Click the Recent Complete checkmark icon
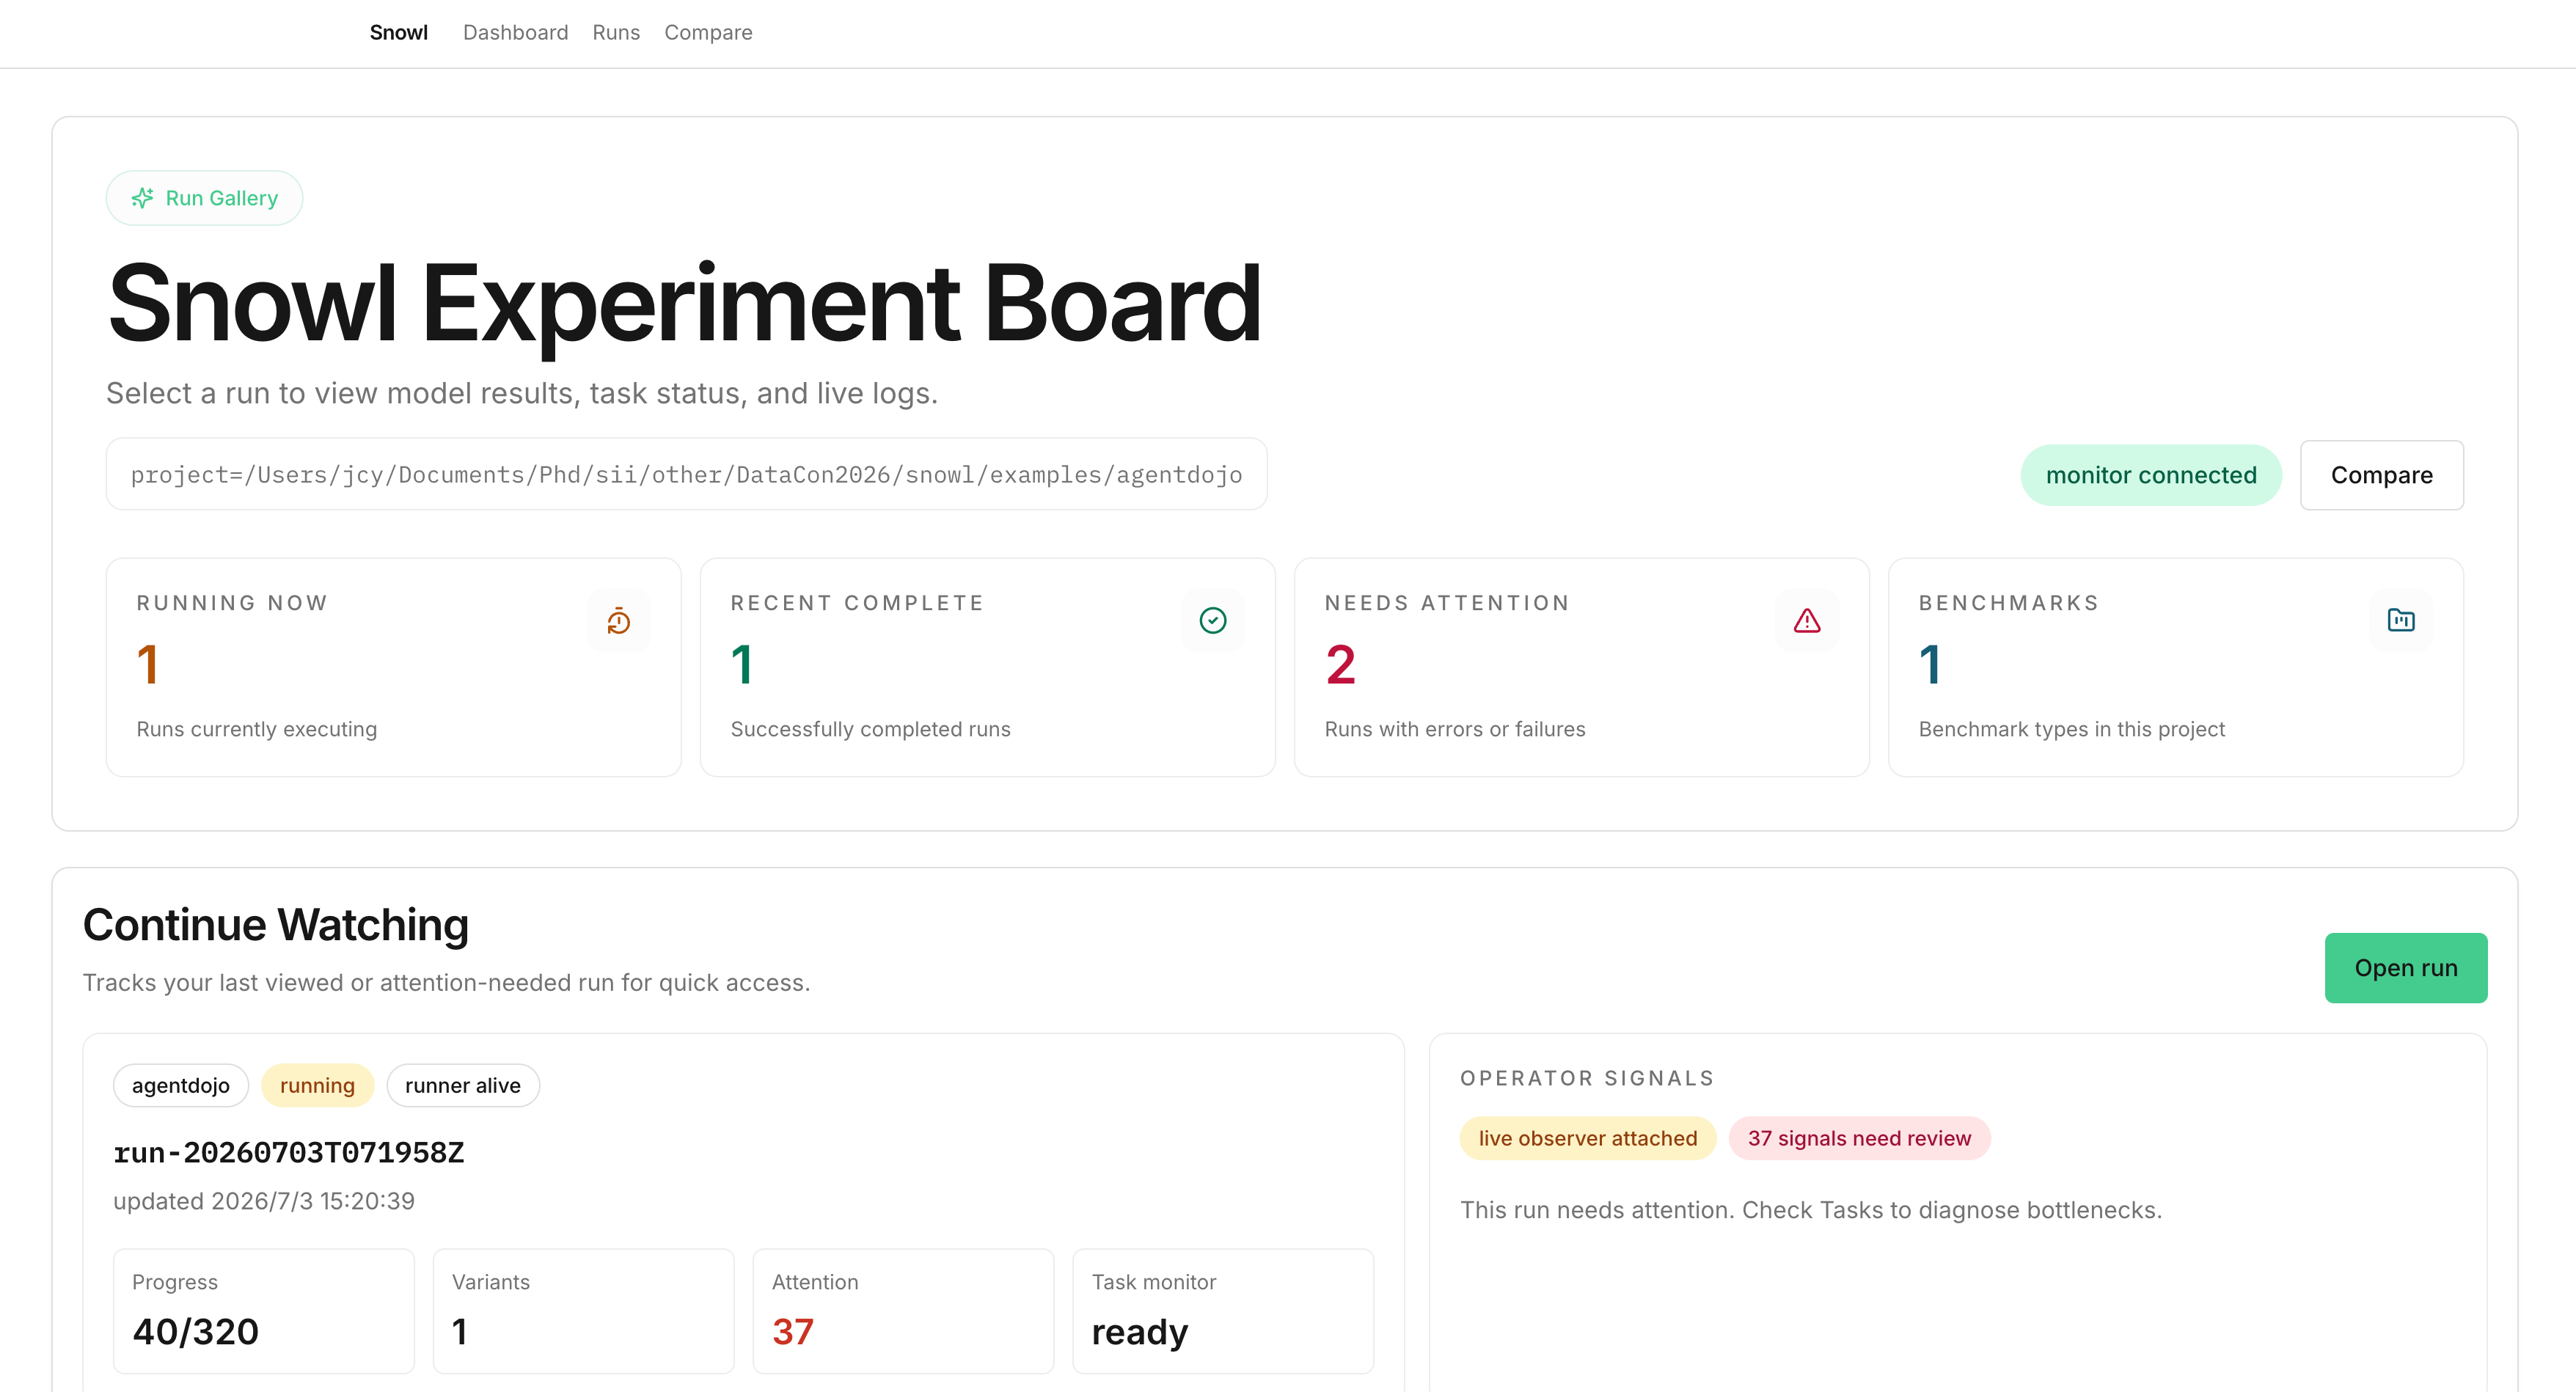2576x1392 pixels. click(1213, 621)
